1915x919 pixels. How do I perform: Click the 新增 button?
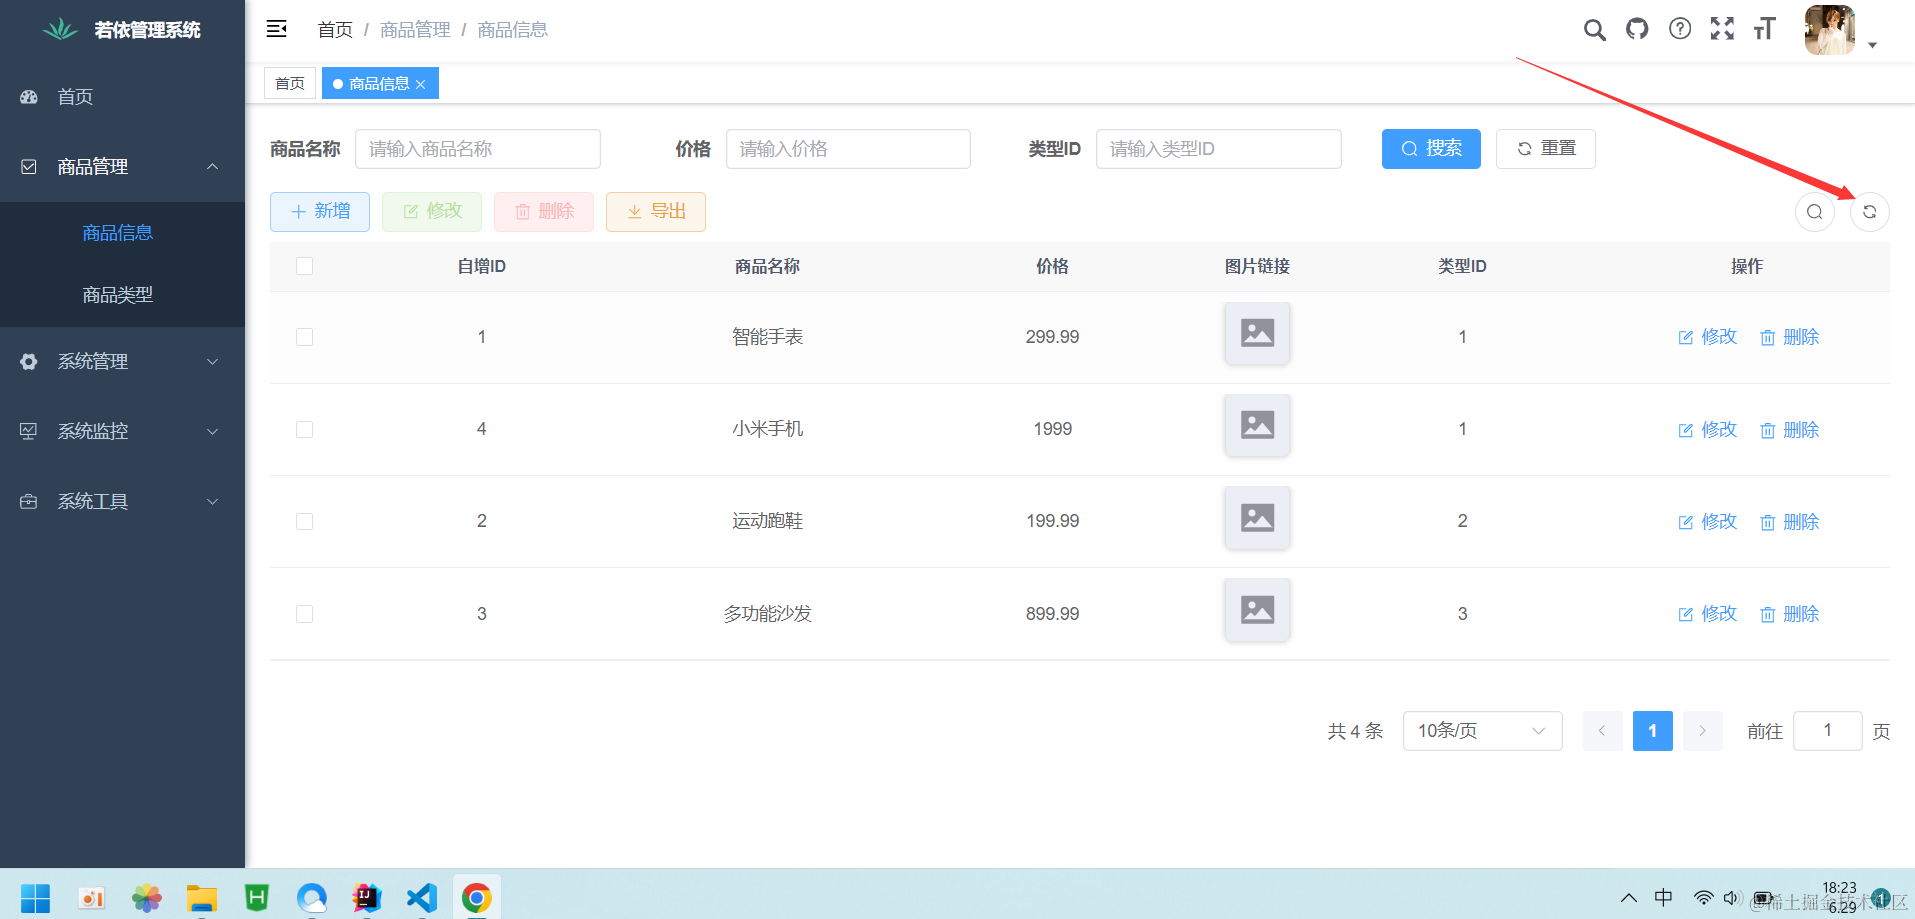point(320,212)
